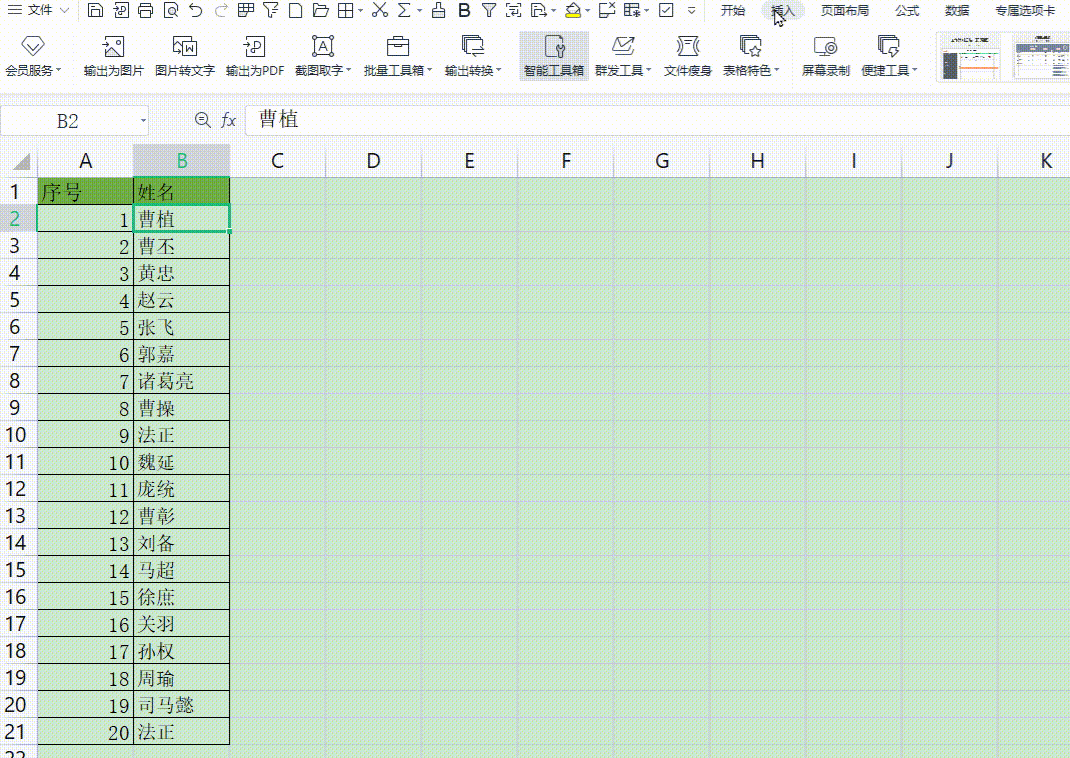Switch to the 公式 tab
Screen dimensions: 1070x758
[907, 10]
